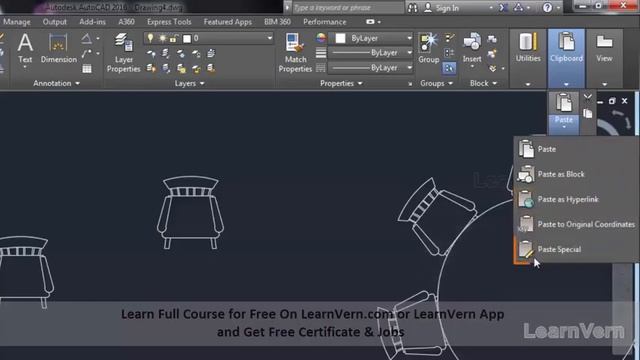Open the Output ribbon tab
The image size is (640, 360).
pyautogui.click(x=54, y=22)
